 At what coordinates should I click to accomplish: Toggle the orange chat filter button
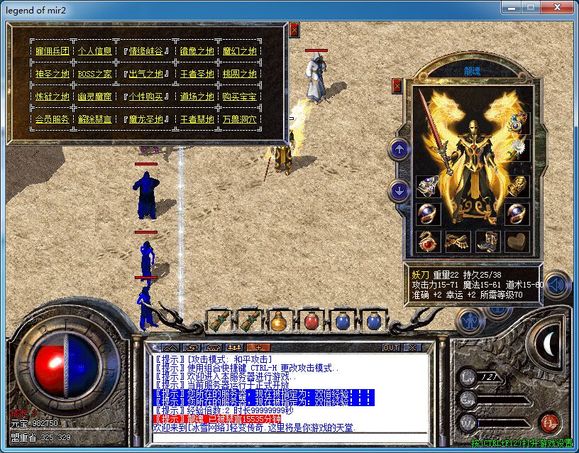point(258,347)
